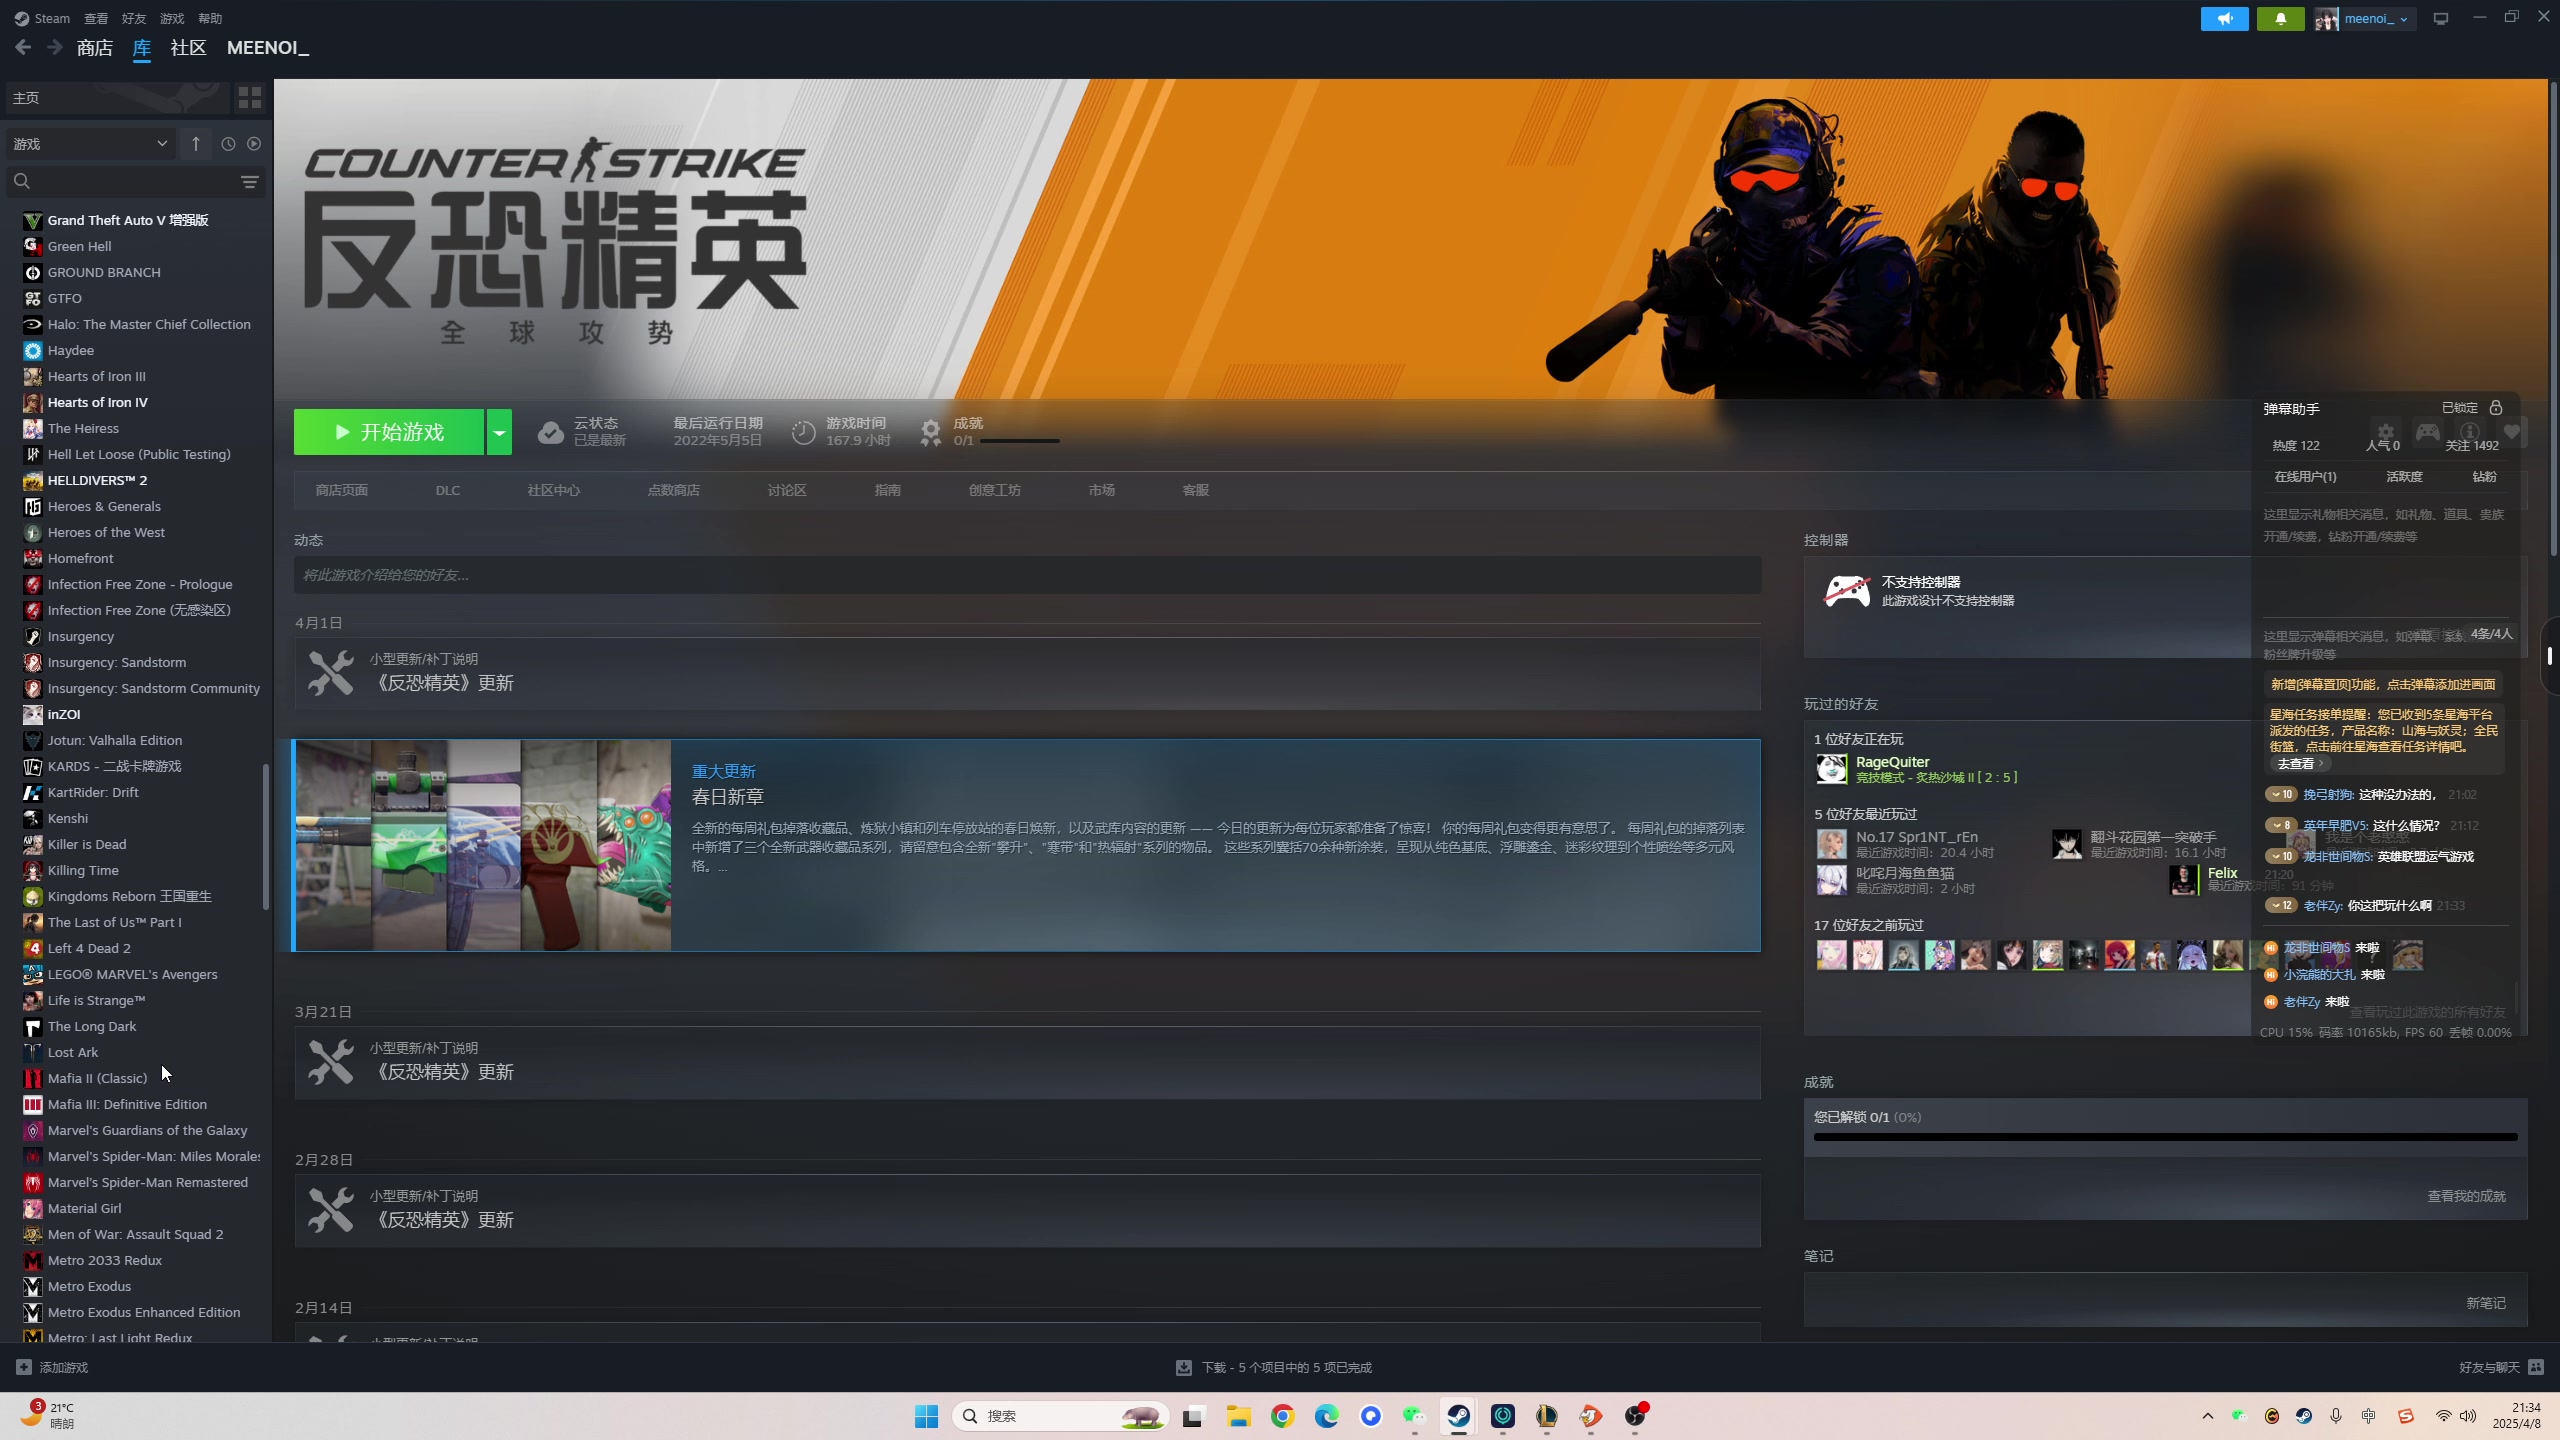Expand the 游戏 category dropdown

click(x=90, y=144)
